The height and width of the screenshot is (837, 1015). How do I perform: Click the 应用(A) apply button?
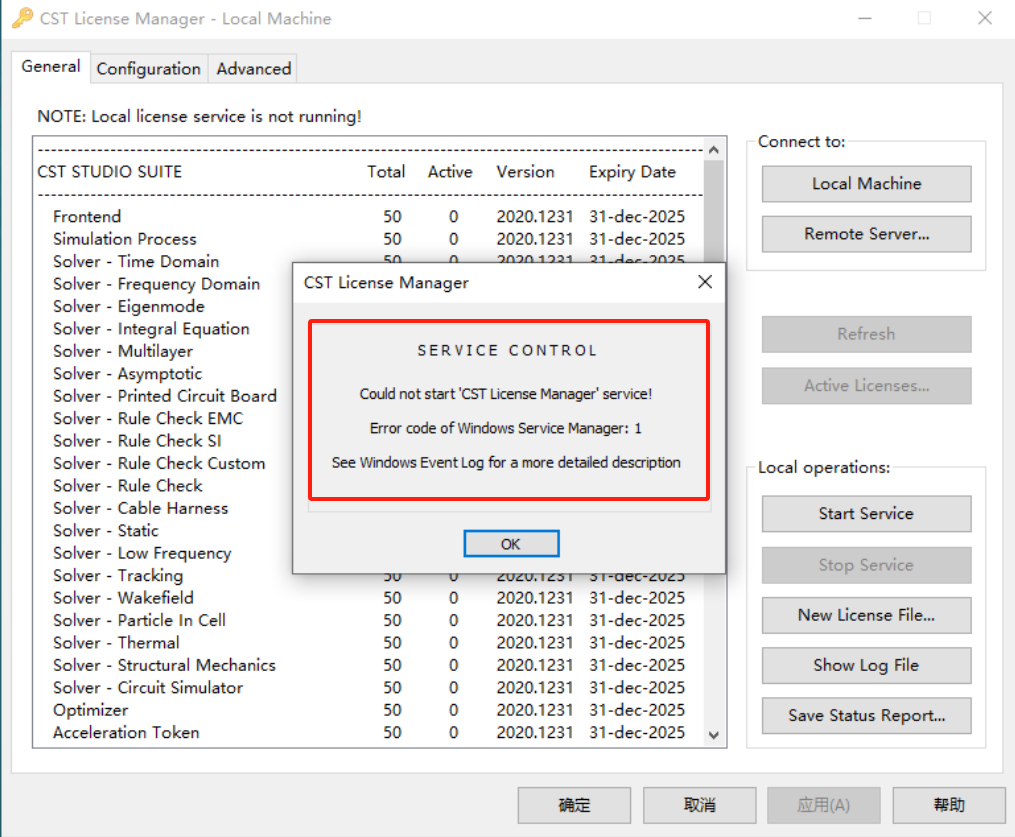(x=823, y=805)
